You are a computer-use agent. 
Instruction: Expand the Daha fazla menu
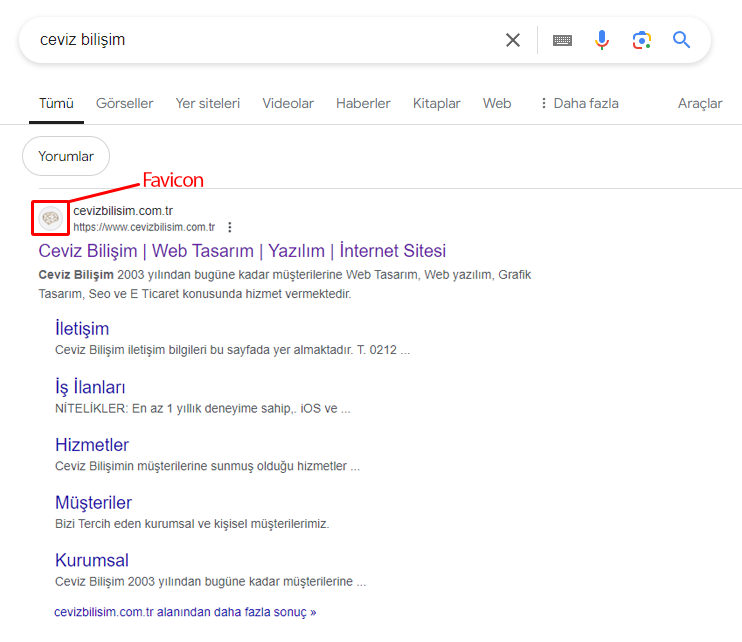point(580,104)
